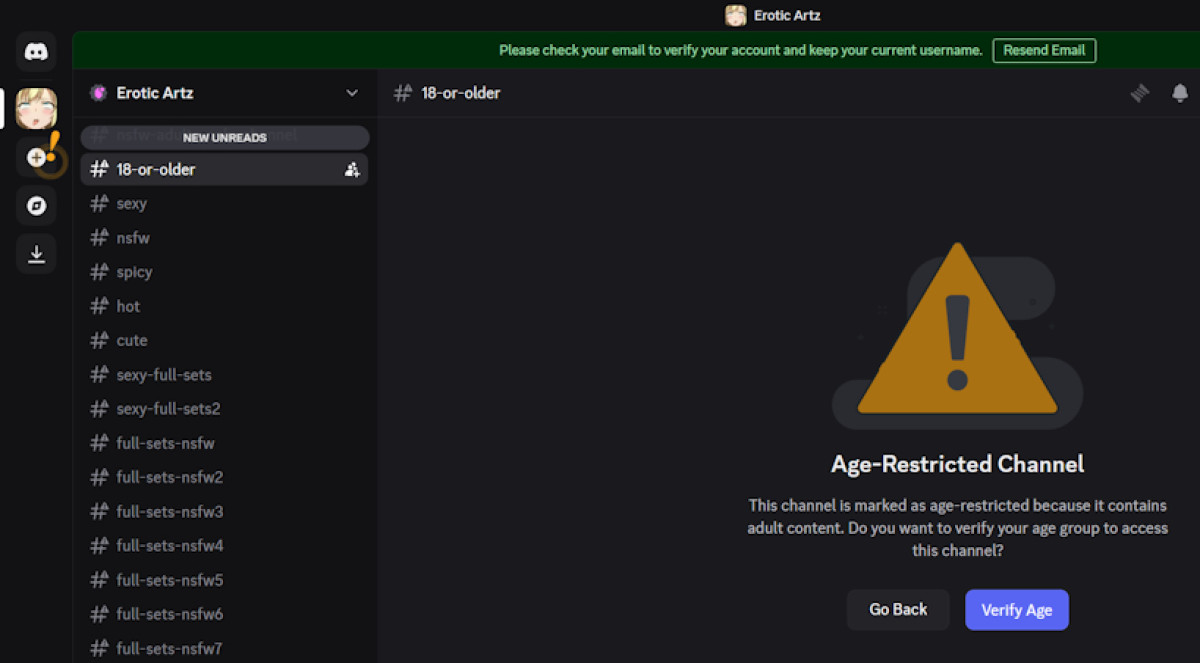This screenshot has width=1200, height=663.
Task: Switch to the nsfw channel
Action: tap(132, 238)
